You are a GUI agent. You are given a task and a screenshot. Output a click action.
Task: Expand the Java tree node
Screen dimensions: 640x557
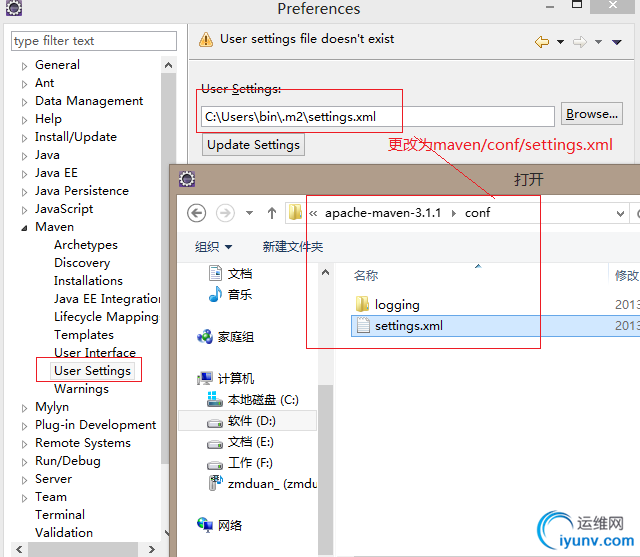(24, 155)
